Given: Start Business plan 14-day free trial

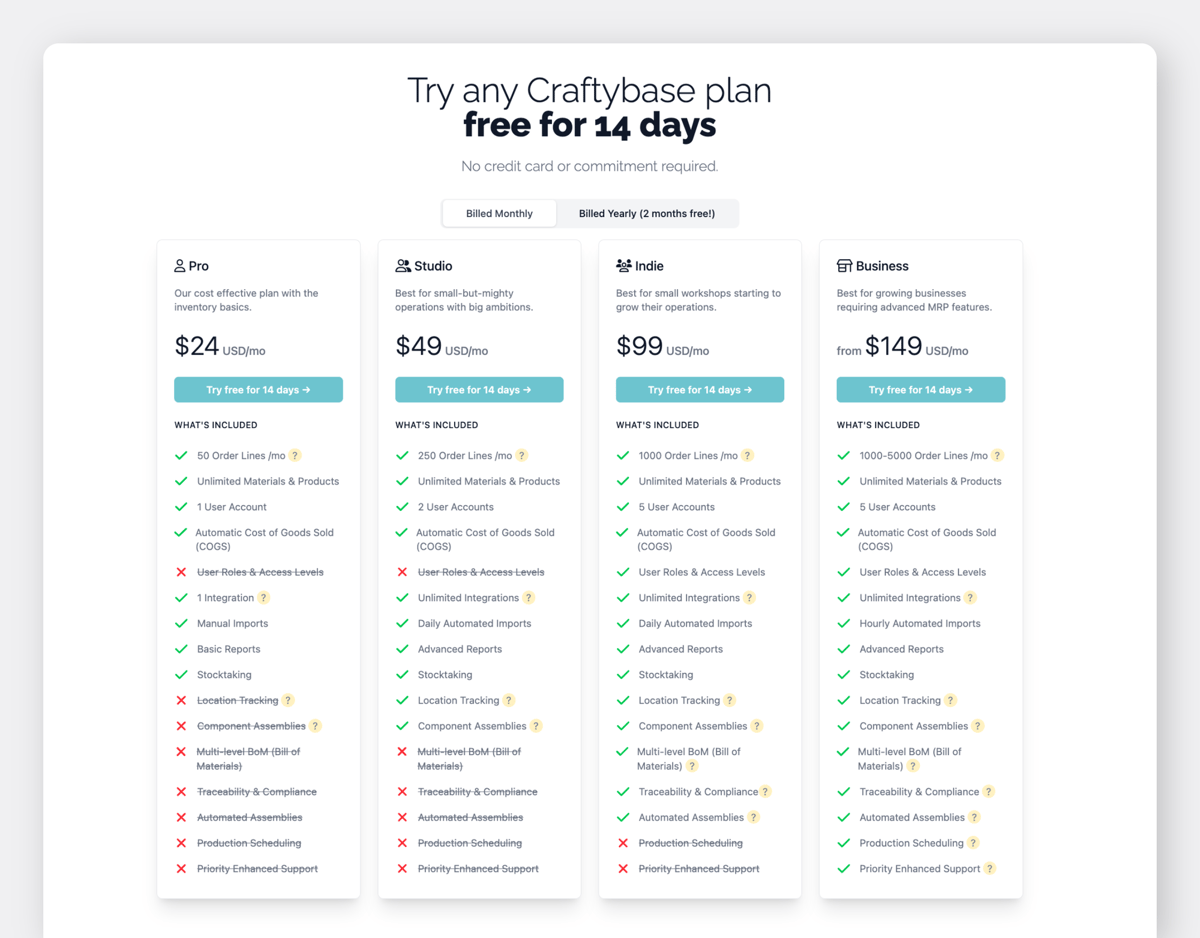Looking at the screenshot, I should point(921,390).
